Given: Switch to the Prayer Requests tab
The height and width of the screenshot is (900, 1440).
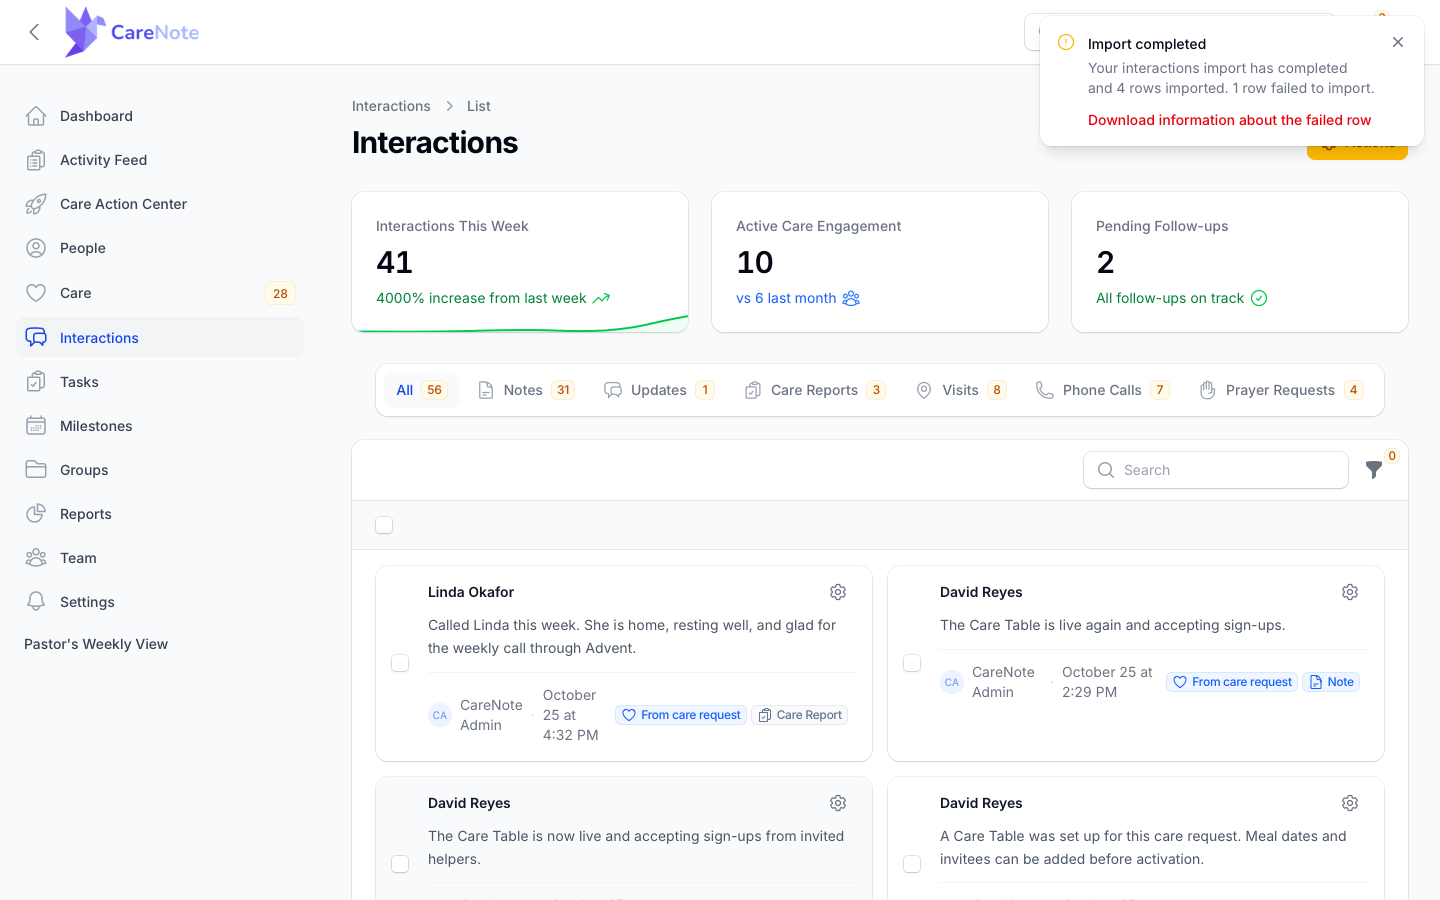Looking at the screenshot, I should 1281,390.
